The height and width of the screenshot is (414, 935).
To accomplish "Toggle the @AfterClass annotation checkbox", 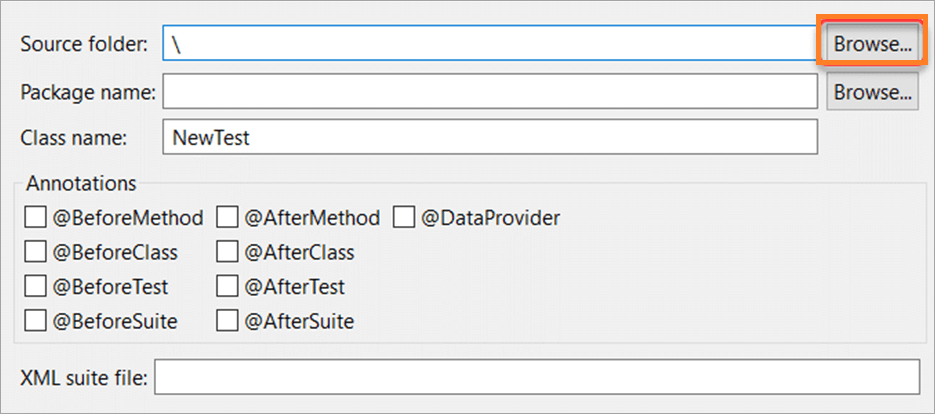I will pos(228,252).
